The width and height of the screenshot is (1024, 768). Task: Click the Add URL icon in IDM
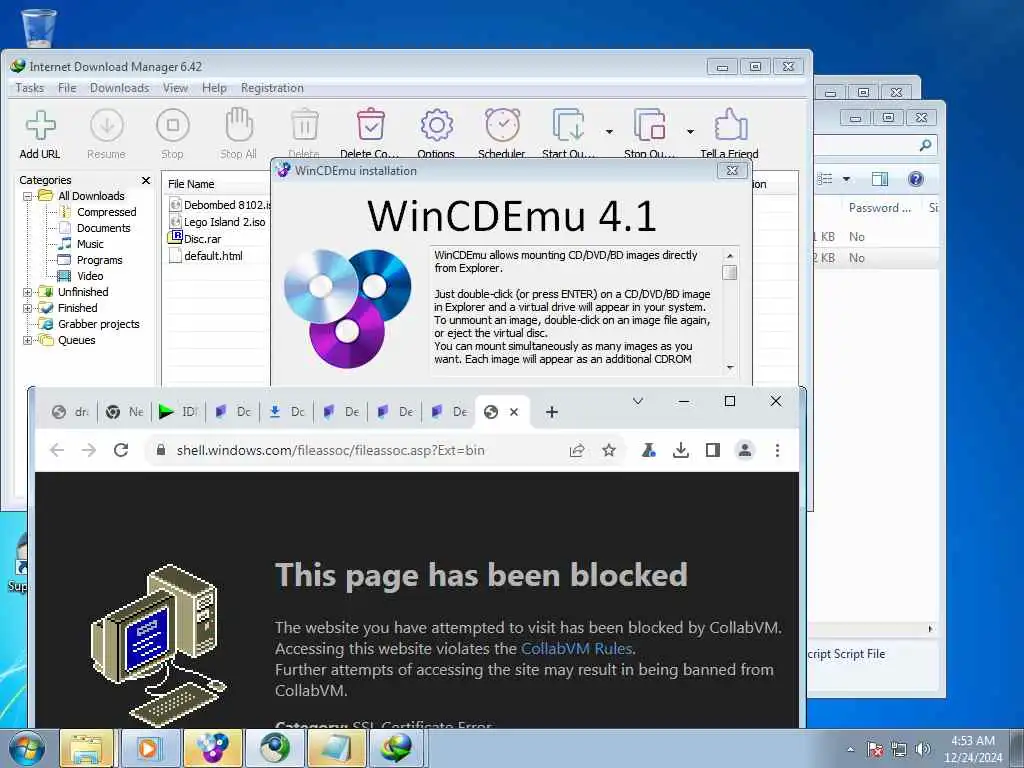[x=40, y=125]
